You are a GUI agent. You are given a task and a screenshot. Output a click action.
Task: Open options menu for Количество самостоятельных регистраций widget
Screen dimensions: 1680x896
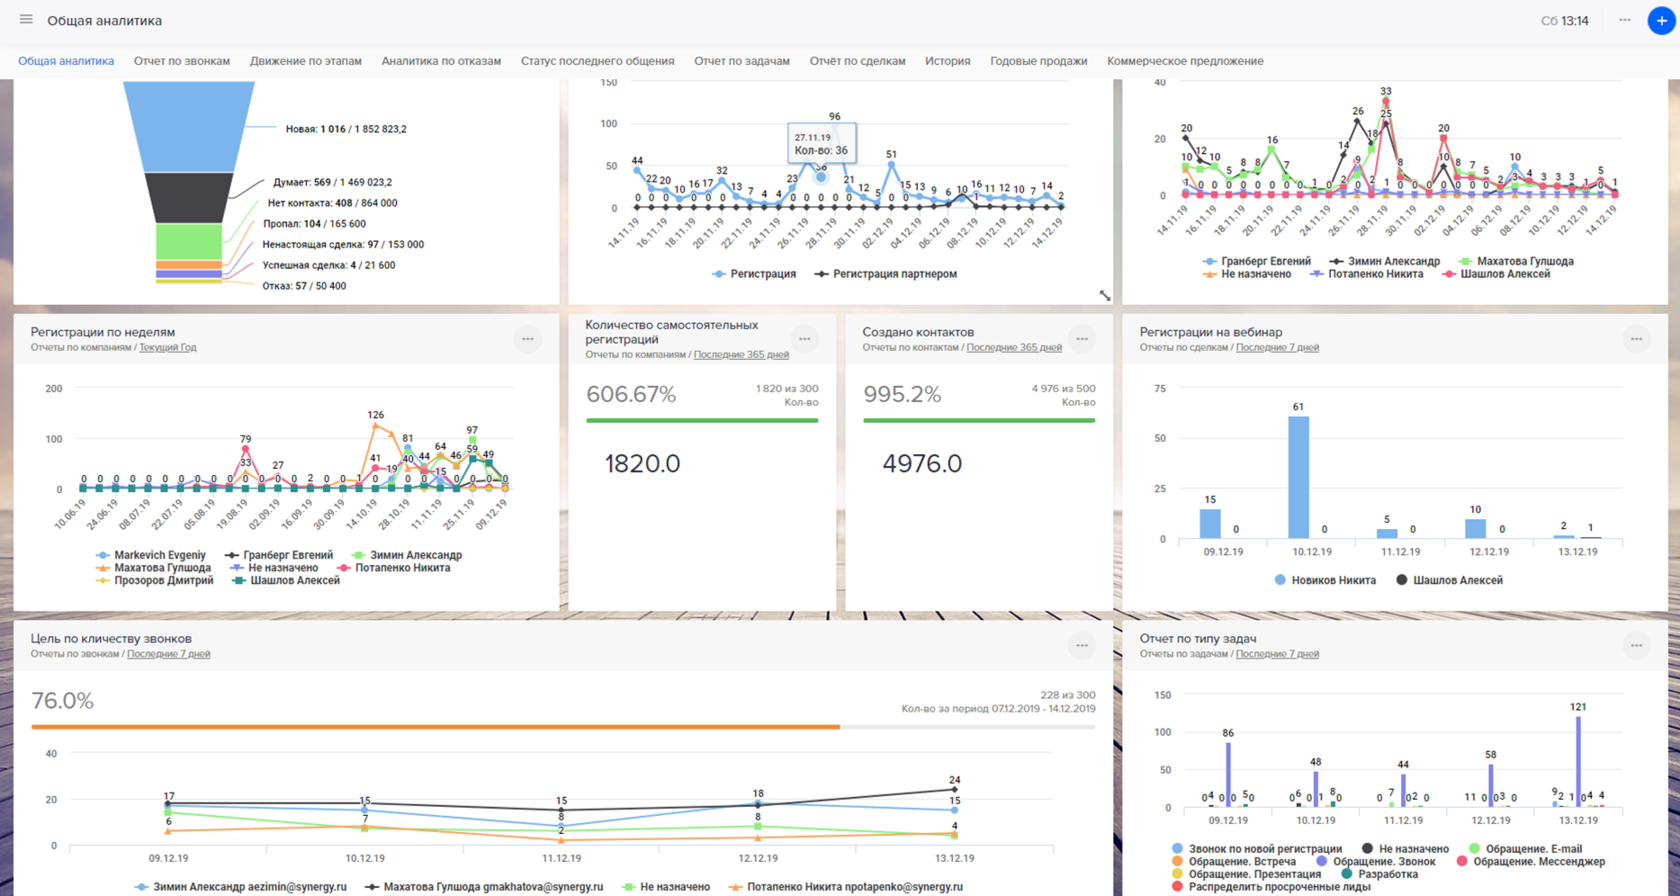coord(804,339)
